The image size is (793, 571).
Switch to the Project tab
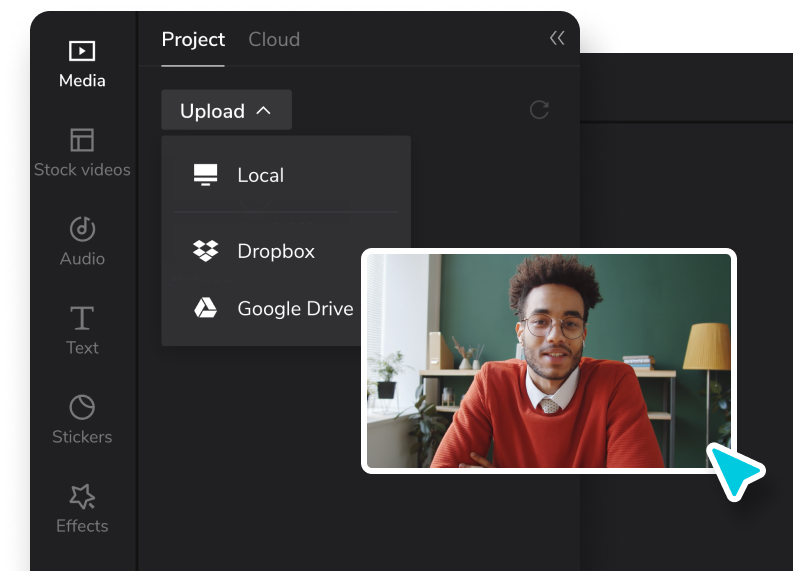(193, 39)
